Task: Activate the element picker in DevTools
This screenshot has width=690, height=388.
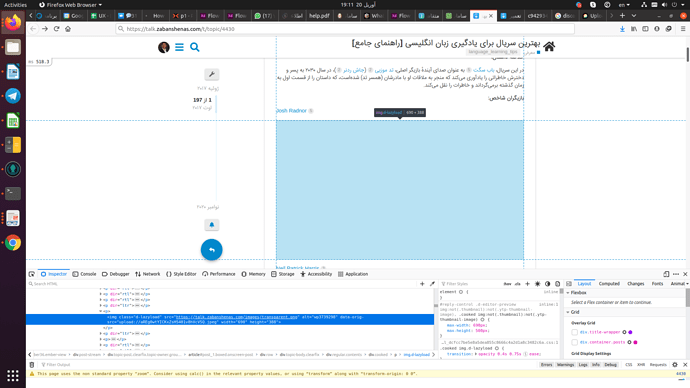Action: tap(32, 274)
